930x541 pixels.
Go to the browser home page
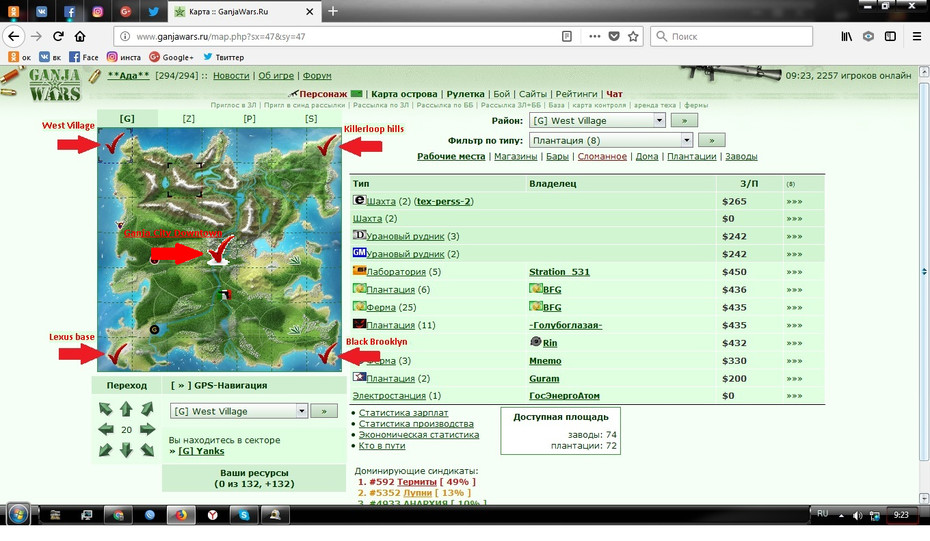pos(80,36)
